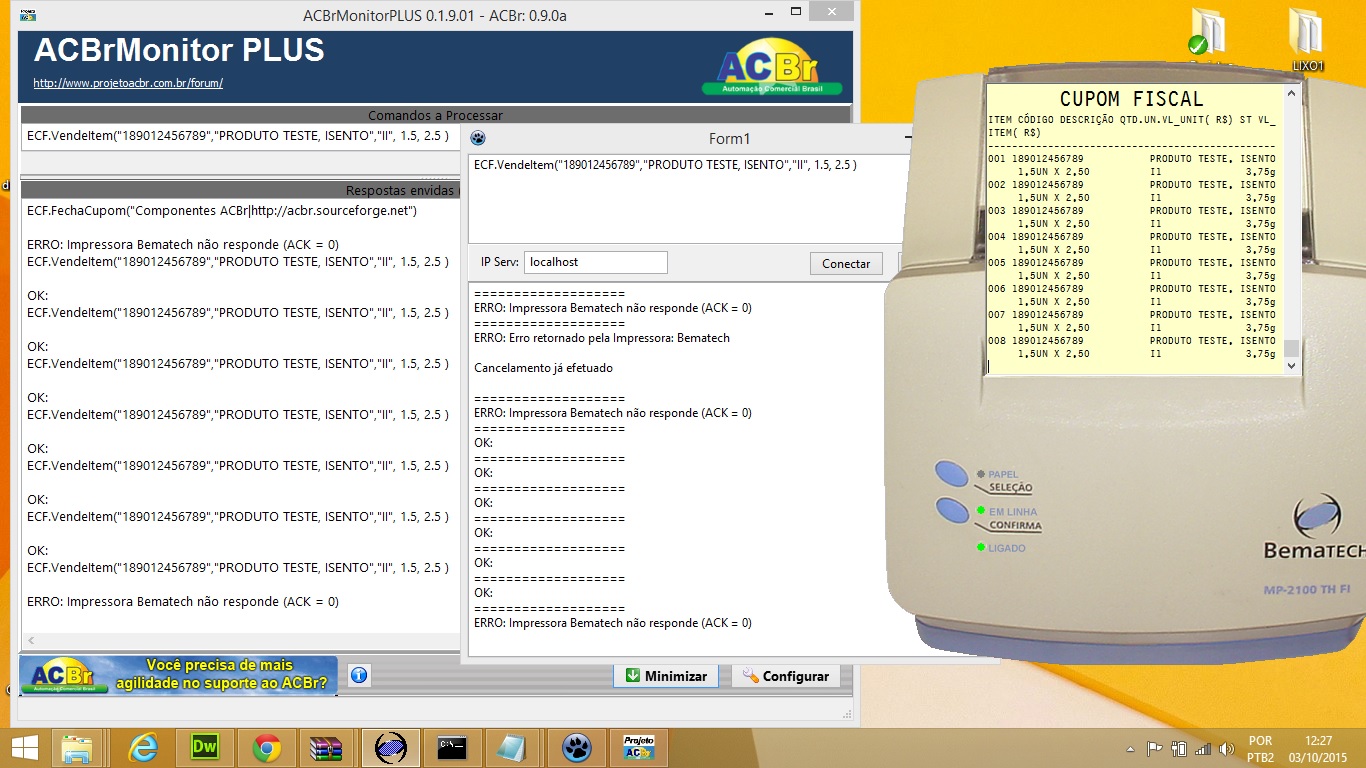This screenshot has height=768, width=1366.
Task: Select 'Erro retornado pela Impressora: Bematech' line
Action: click(x=602, y=338)
